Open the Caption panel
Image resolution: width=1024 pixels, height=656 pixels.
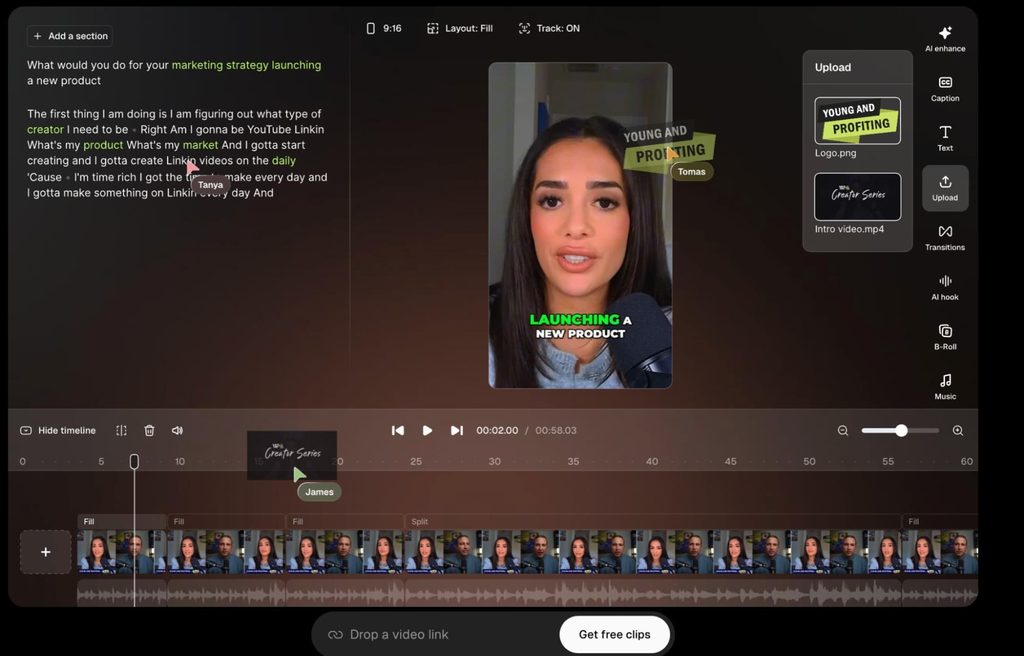tap(945, 89)
